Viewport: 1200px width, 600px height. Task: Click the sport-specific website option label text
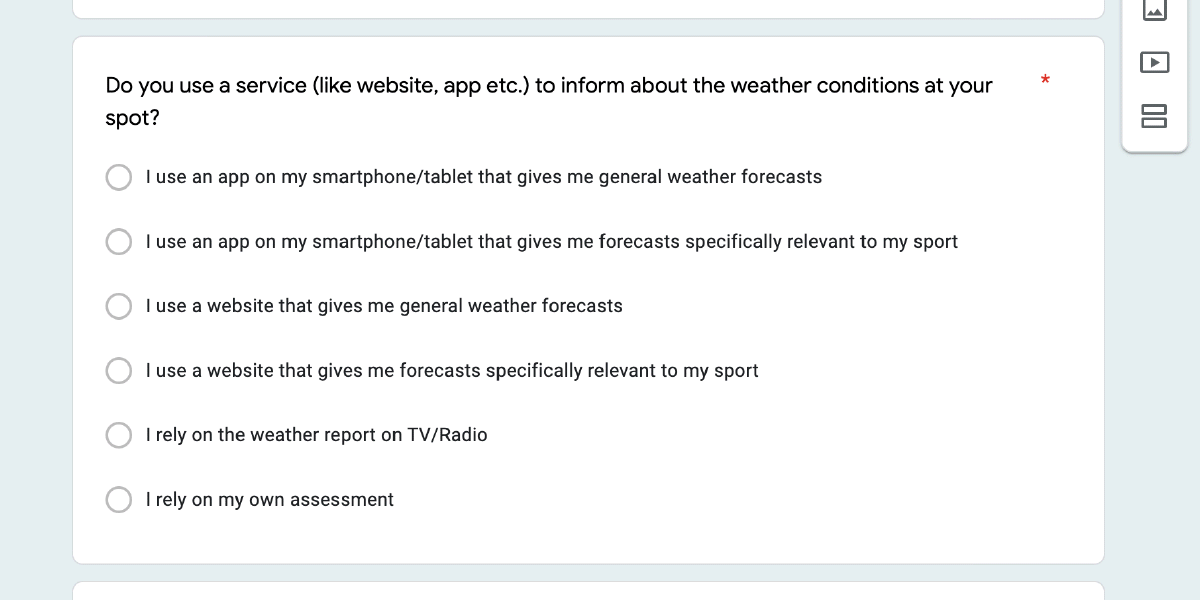point(452,371)
